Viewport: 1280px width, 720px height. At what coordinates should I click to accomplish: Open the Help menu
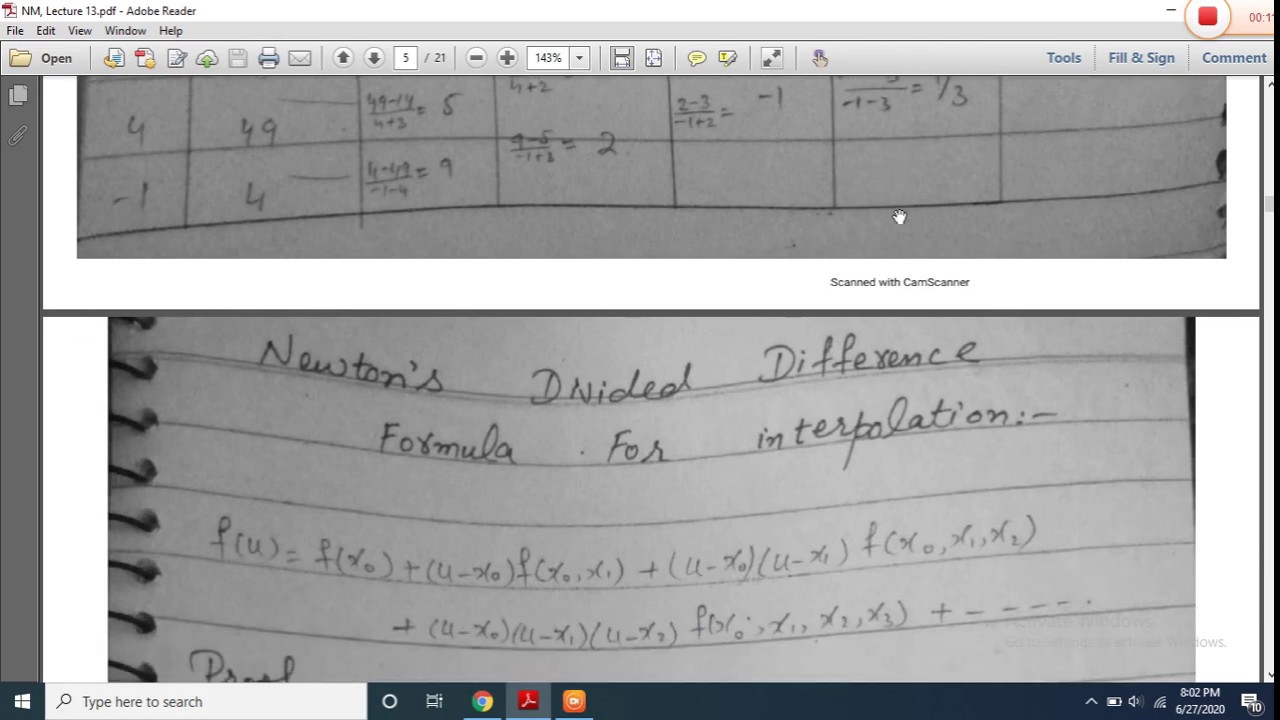click(x=171, y=31)
